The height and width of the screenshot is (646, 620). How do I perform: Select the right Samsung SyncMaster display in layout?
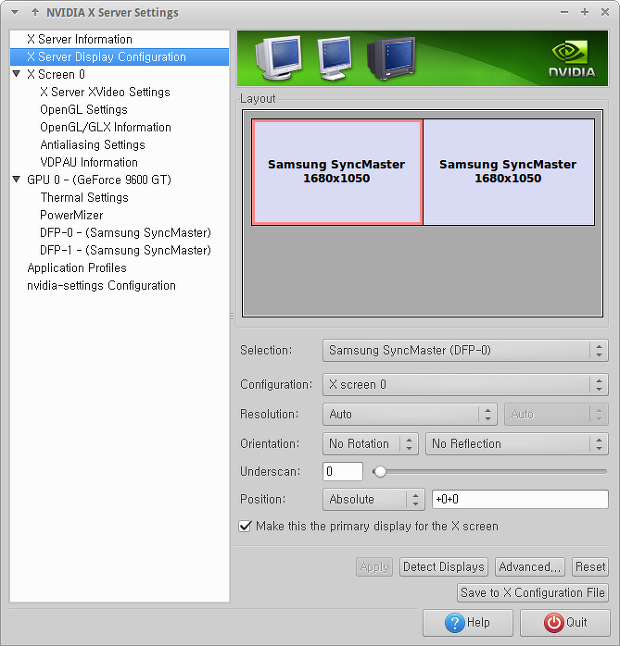click(508, 172)
